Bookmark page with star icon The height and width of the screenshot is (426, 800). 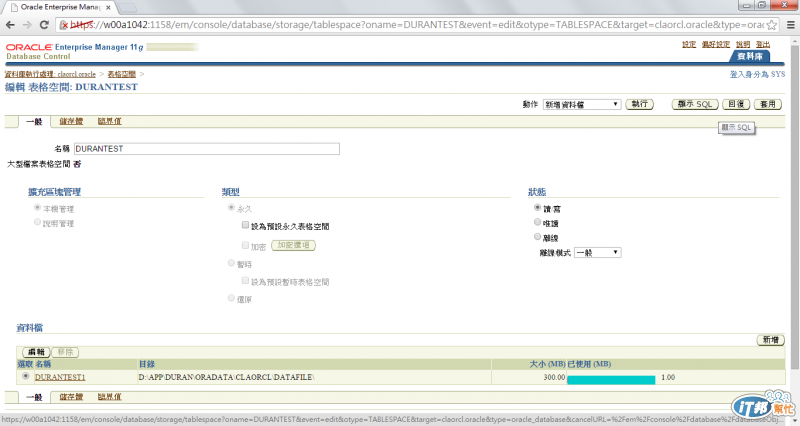[x=772, y=24]
